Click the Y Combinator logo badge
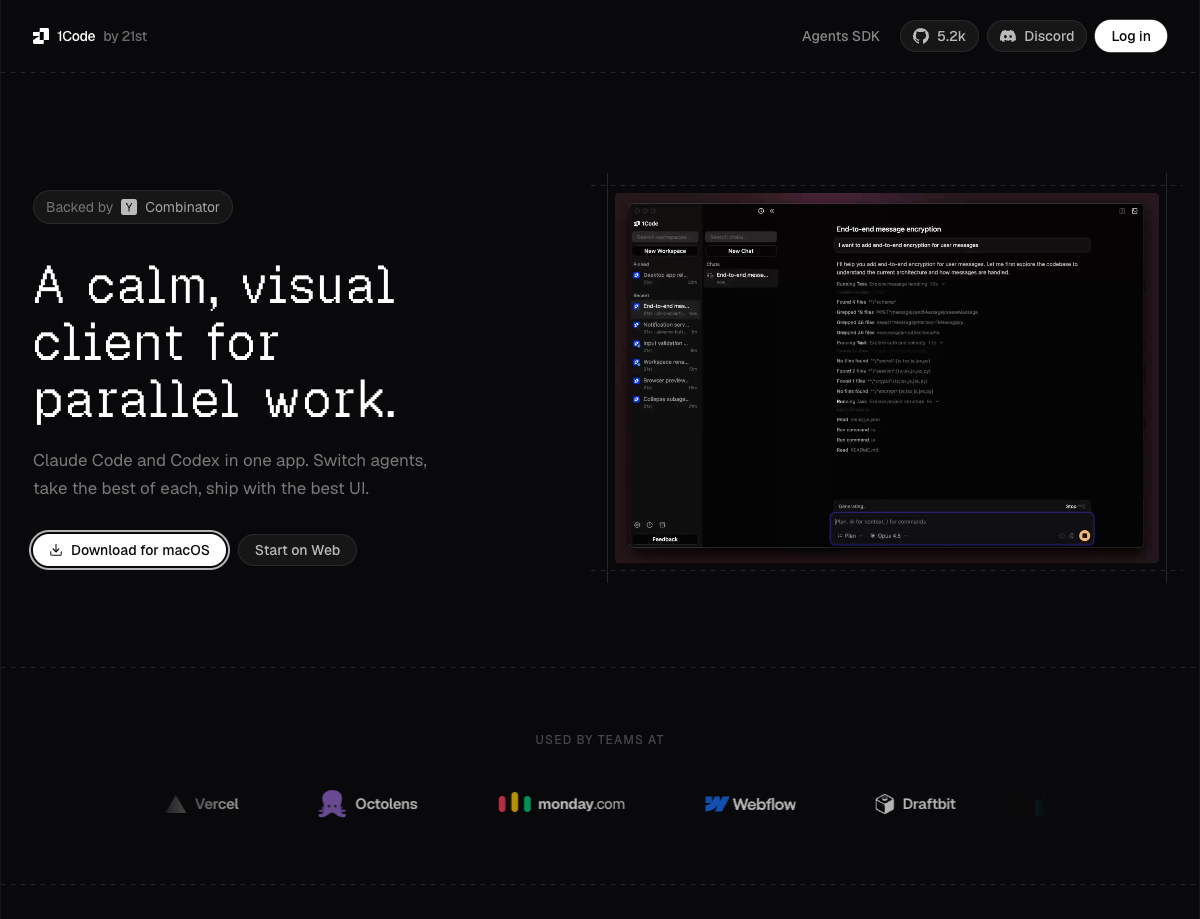Screen dimensions: 1200x919 (129, 207)
